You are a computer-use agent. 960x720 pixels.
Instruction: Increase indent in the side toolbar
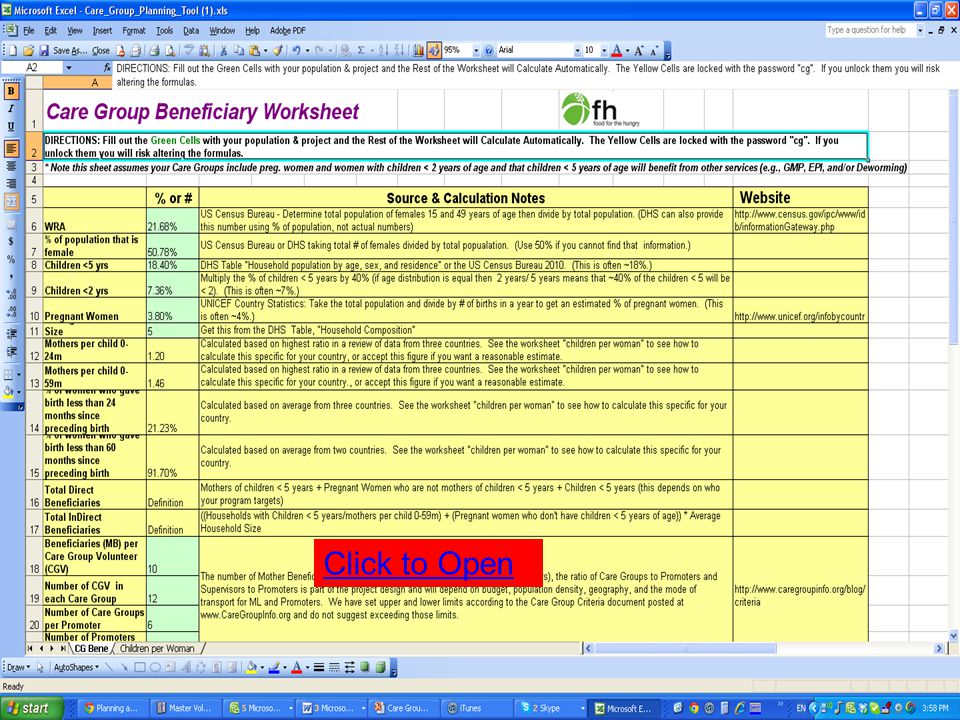pos(10,351)
